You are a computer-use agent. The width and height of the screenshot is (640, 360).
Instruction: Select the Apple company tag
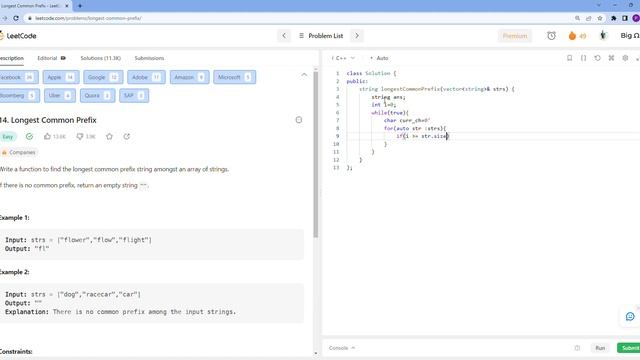60,77
